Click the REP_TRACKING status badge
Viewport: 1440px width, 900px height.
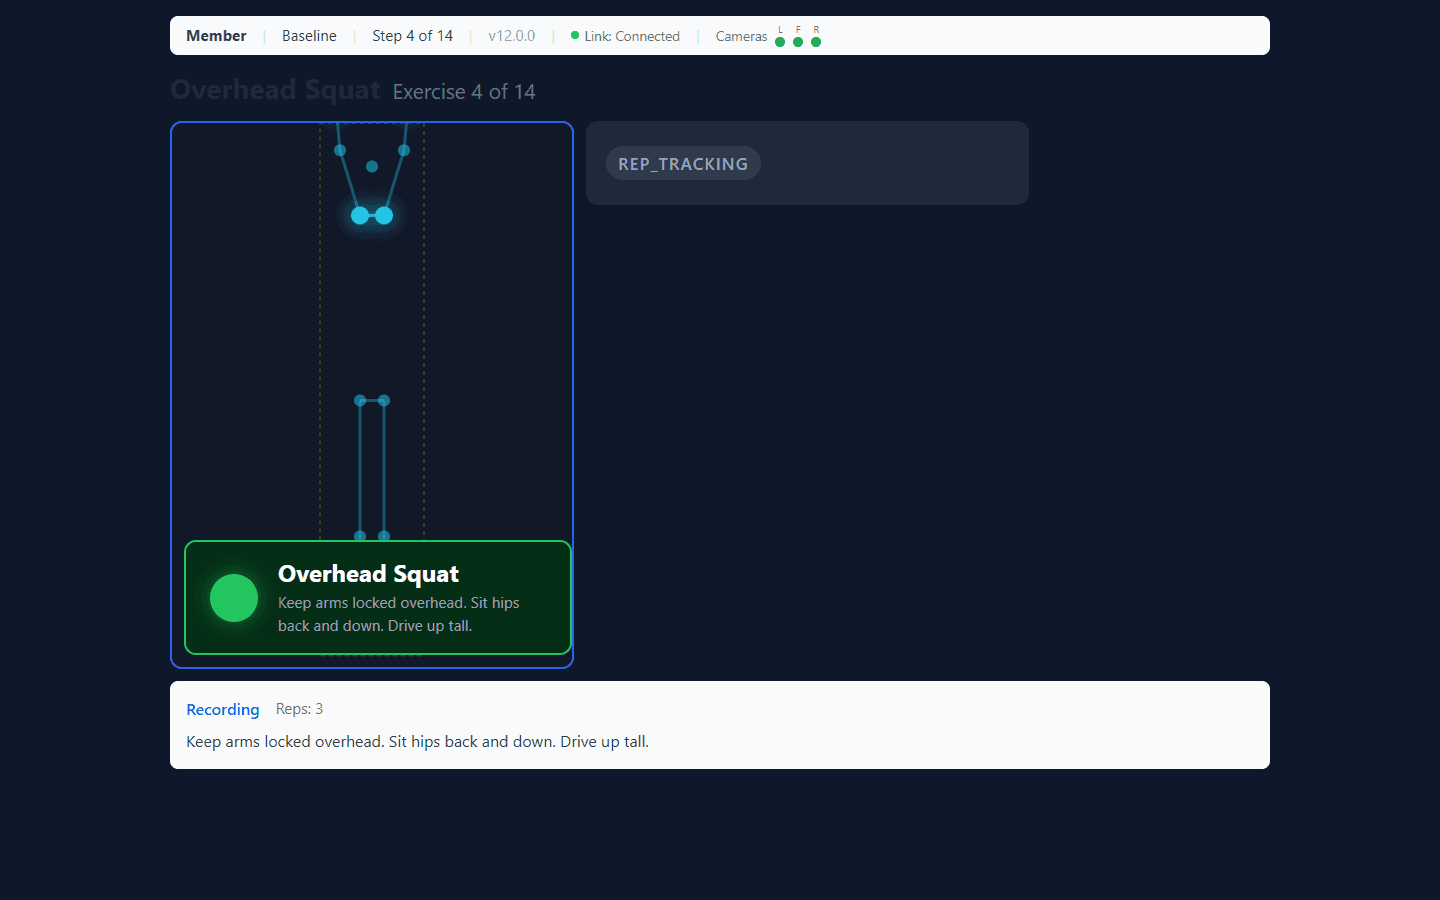[683, 163]
